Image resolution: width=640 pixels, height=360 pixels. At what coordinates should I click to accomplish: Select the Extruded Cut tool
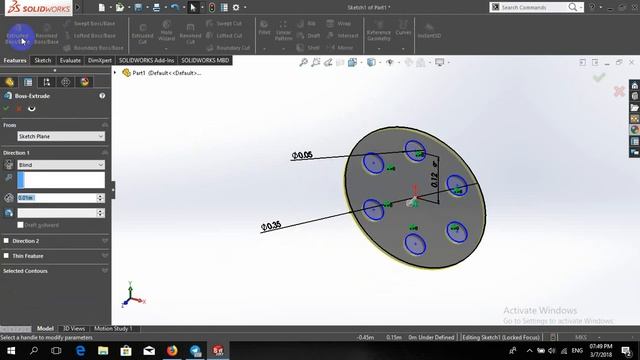142,35
